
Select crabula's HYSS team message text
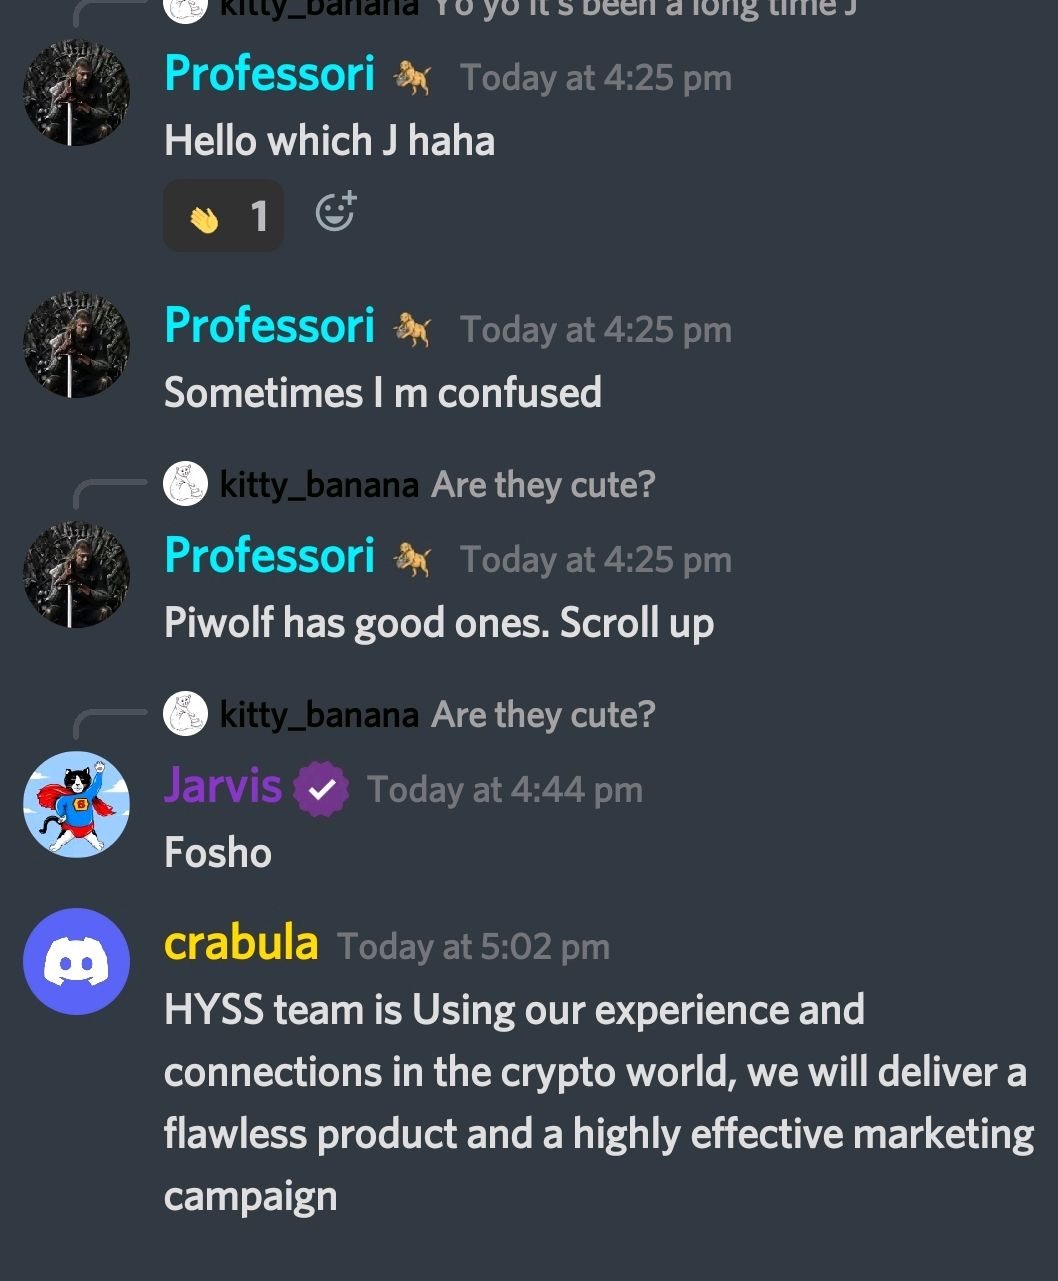tap(599, 1103)
